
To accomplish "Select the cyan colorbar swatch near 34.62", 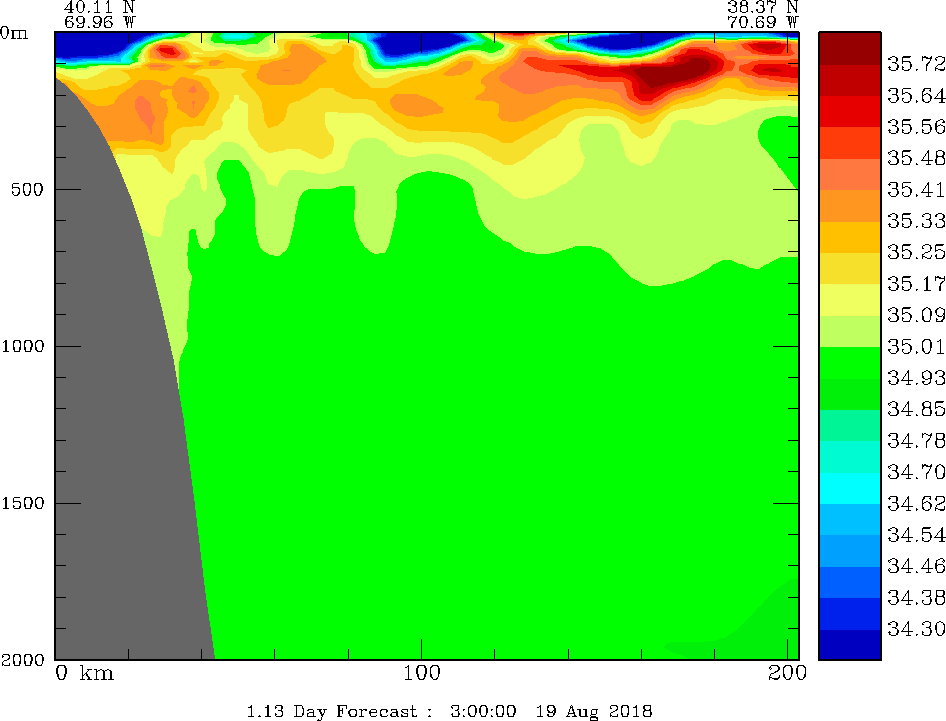I will tap(849, 488).
